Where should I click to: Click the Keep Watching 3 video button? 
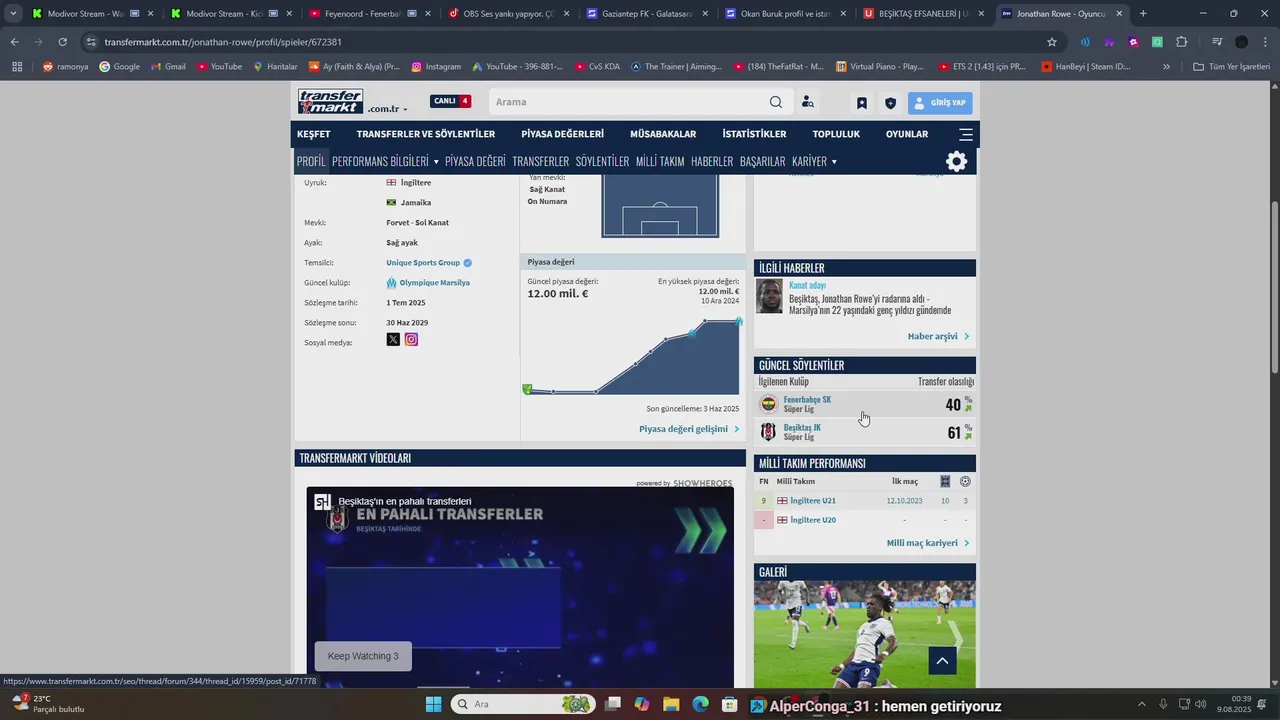pyautogui.click(x=363, y=656)
